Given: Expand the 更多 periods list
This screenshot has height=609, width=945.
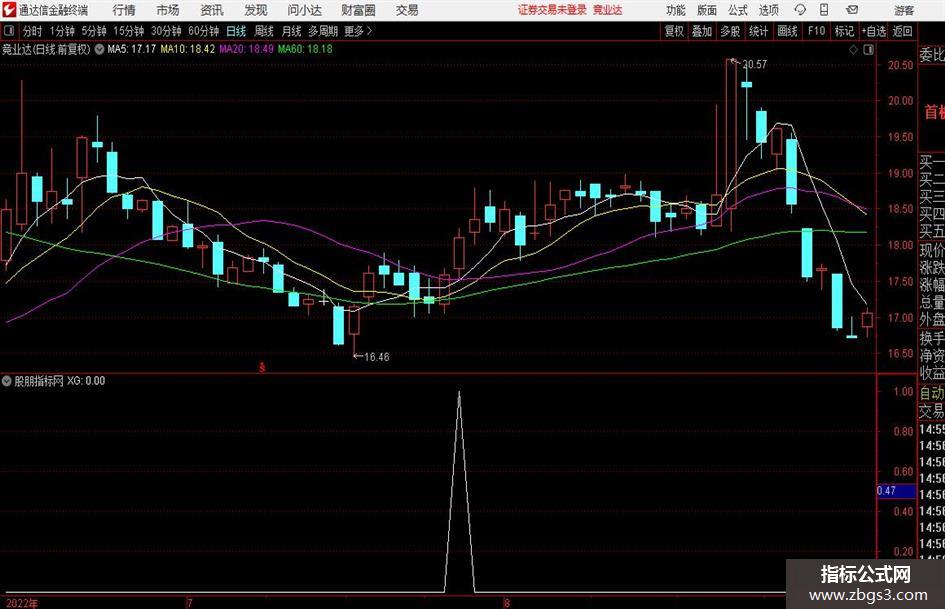Looking at the screenshot, I should [358, 31].
